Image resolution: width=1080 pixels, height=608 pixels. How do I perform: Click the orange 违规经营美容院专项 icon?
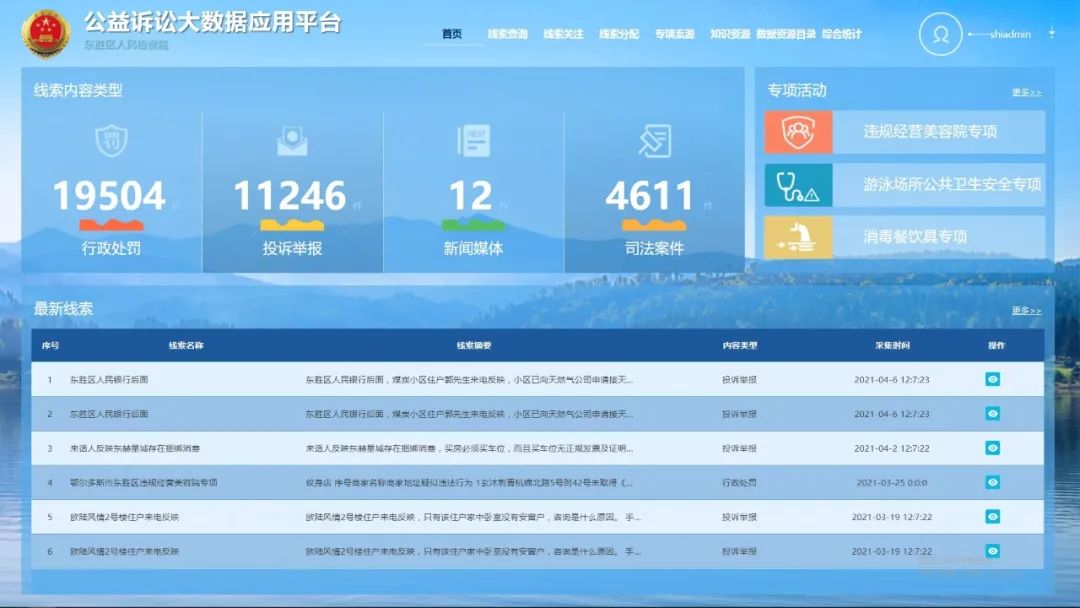[x=798, y=132]
